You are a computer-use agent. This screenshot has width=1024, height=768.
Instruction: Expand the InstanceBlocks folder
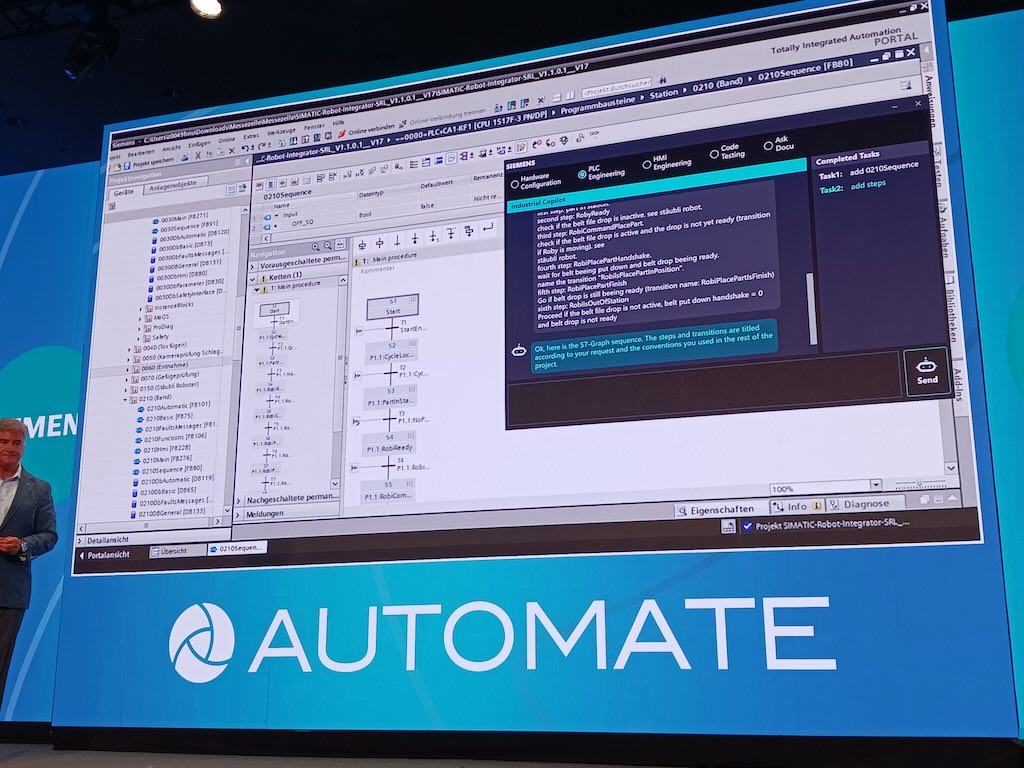point(140,308)
